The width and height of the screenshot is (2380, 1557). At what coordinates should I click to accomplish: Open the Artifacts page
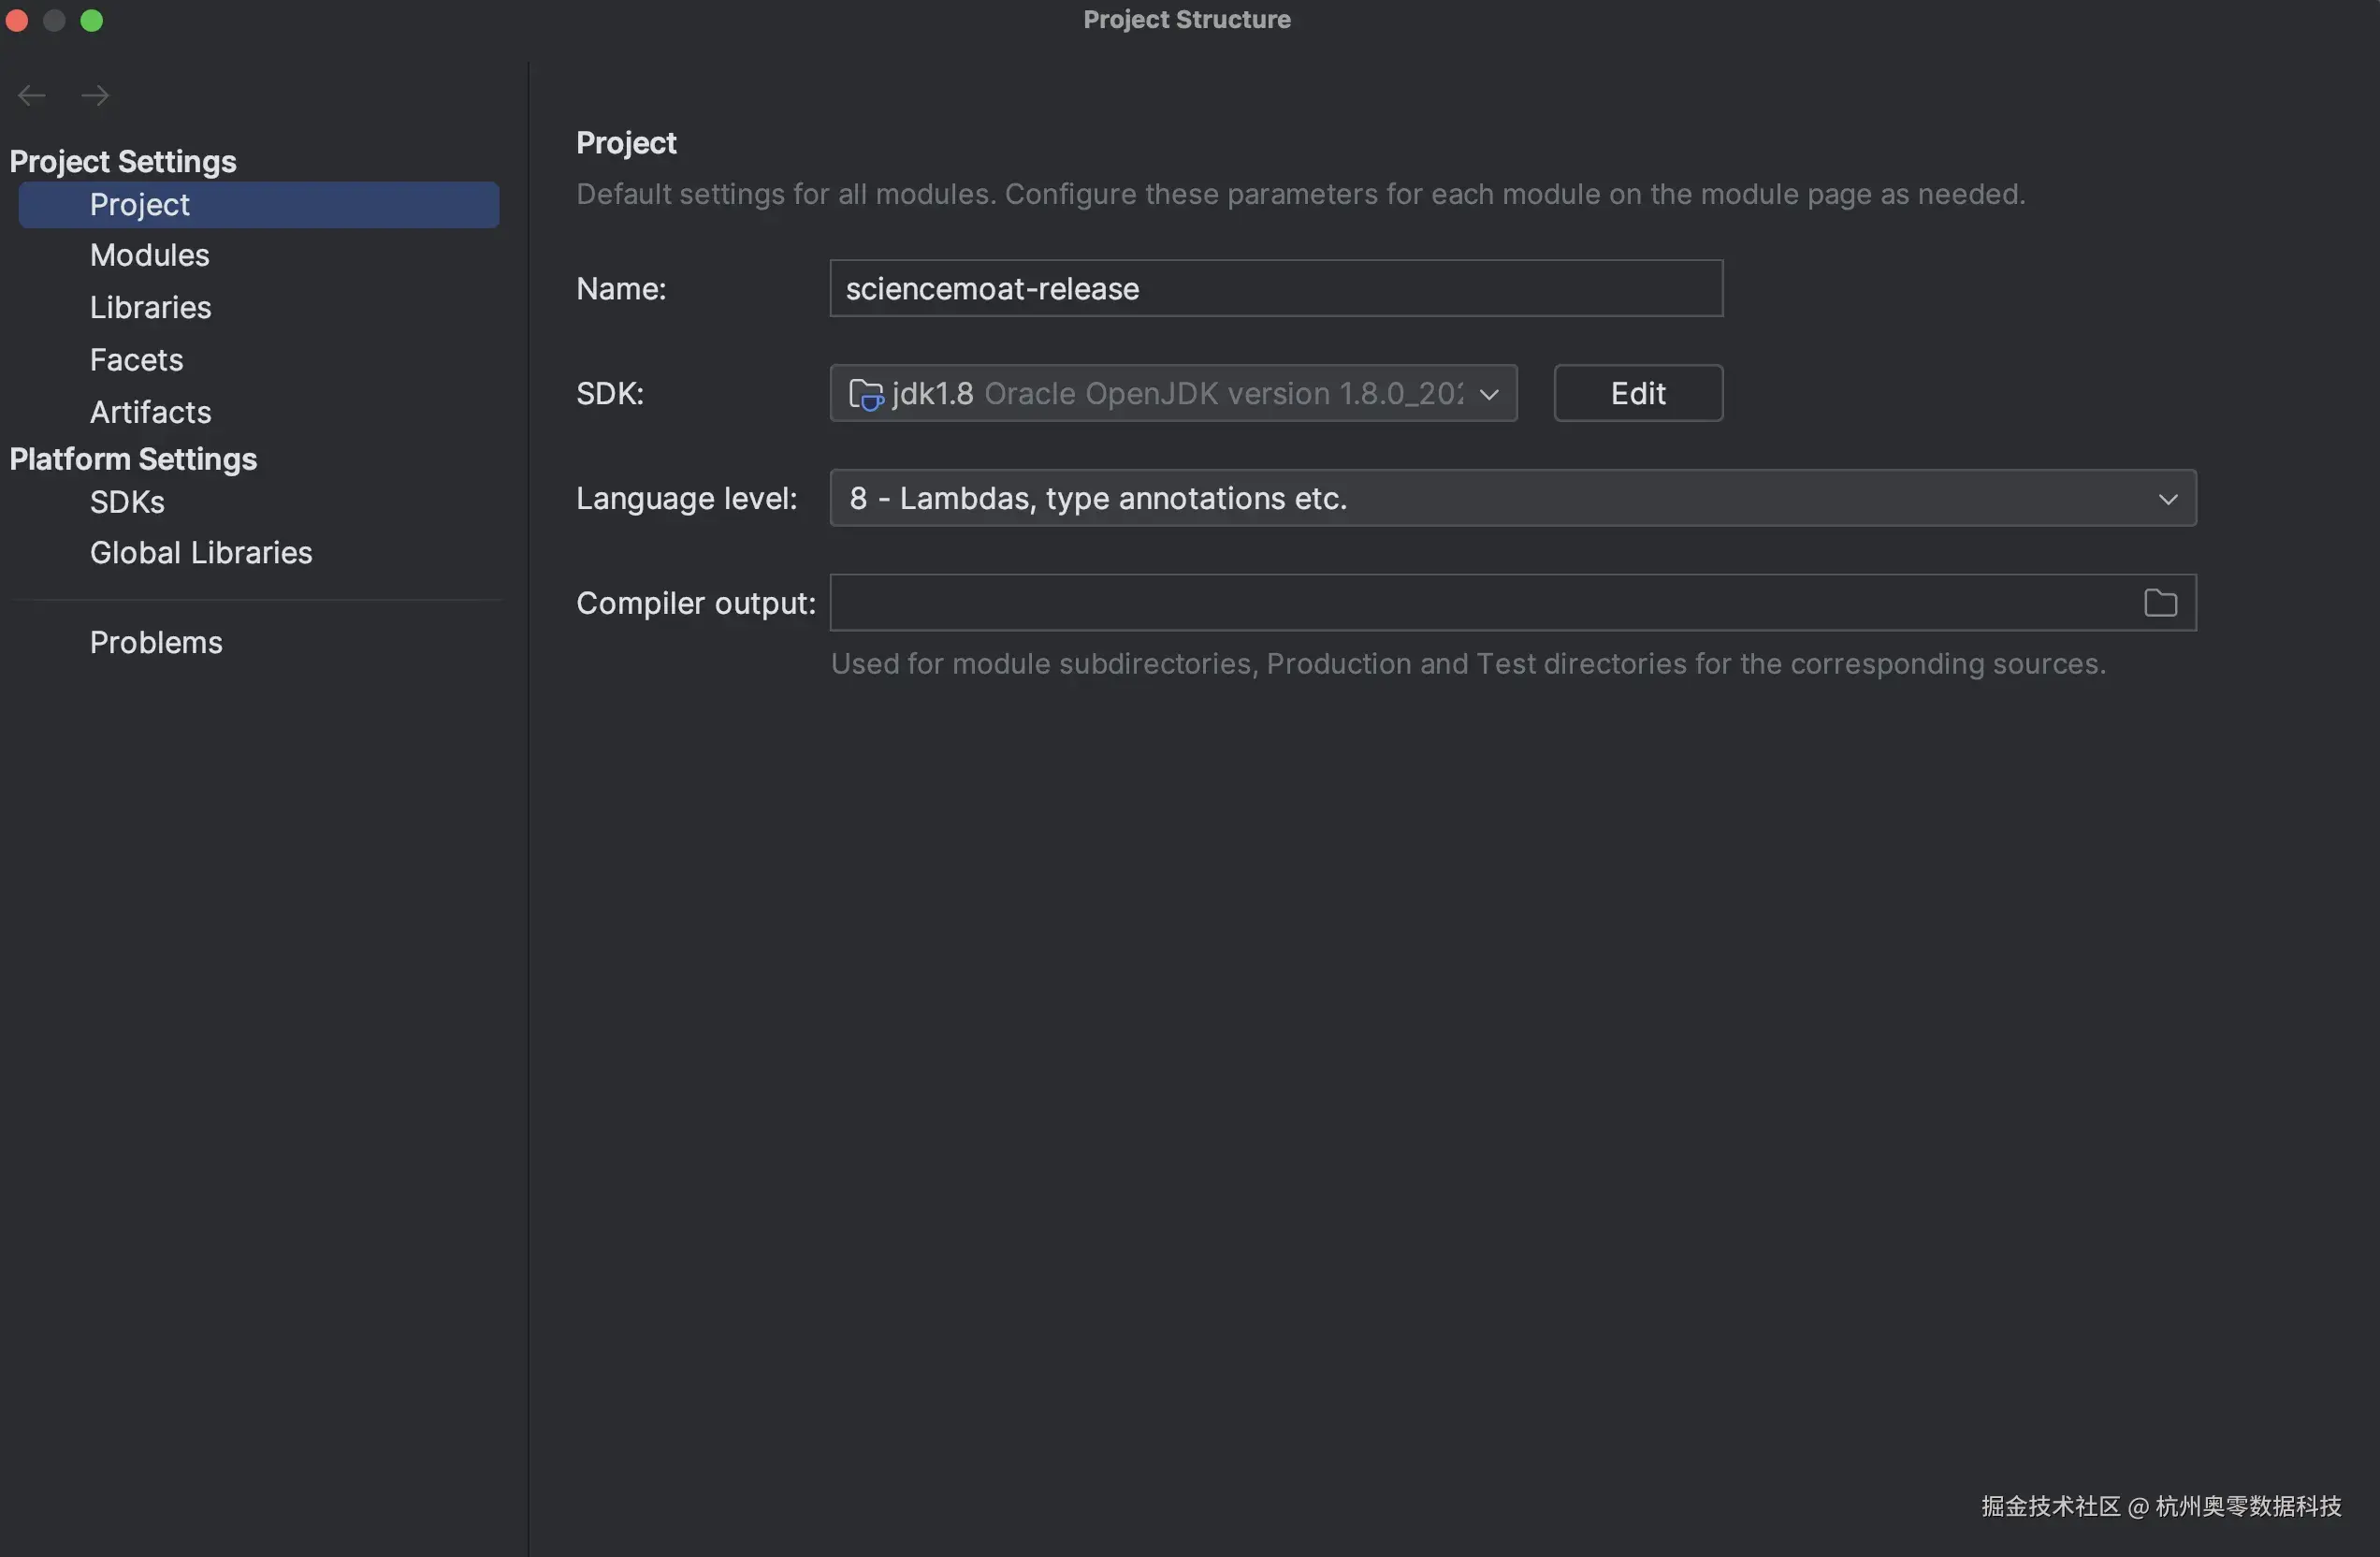(x=151, y=412)
